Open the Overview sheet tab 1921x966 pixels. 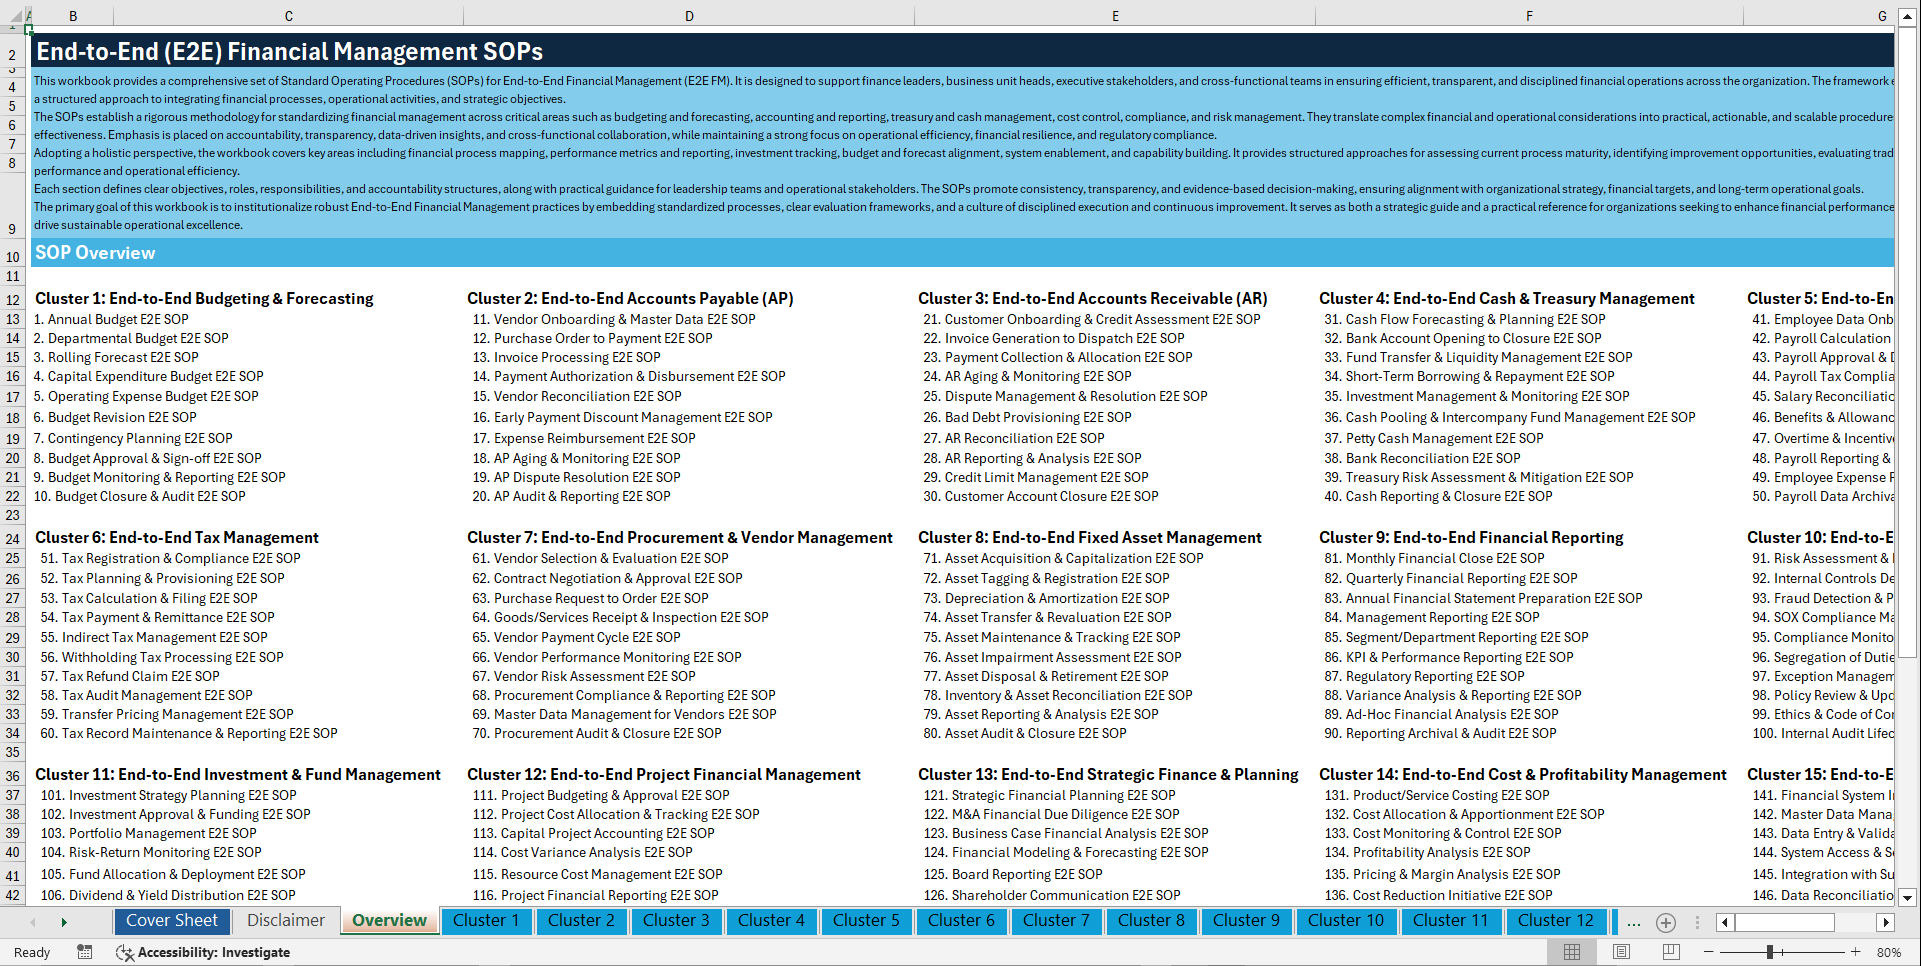coord(388,920)
